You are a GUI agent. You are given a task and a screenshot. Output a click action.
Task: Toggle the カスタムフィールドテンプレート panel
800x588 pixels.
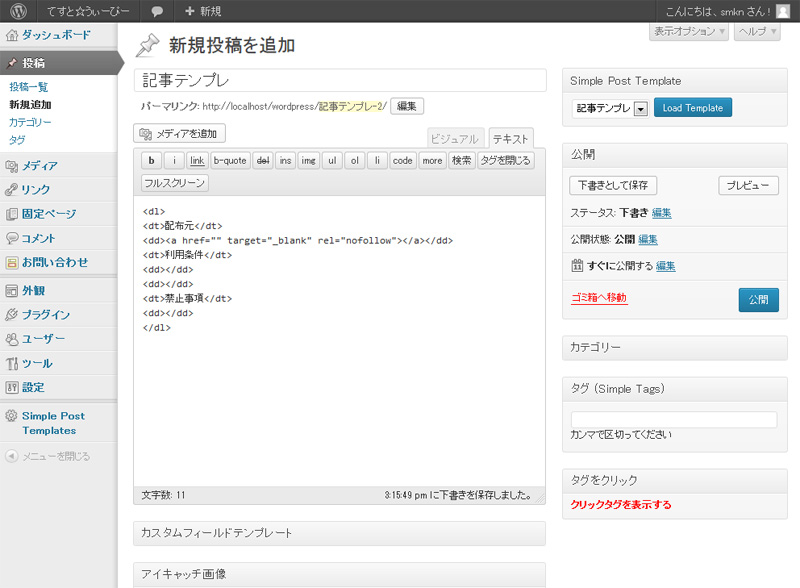339,534
